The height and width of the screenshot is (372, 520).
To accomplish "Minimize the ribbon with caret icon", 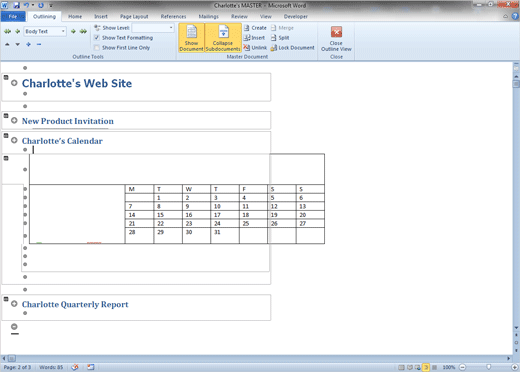I will (x=506, y=16).
